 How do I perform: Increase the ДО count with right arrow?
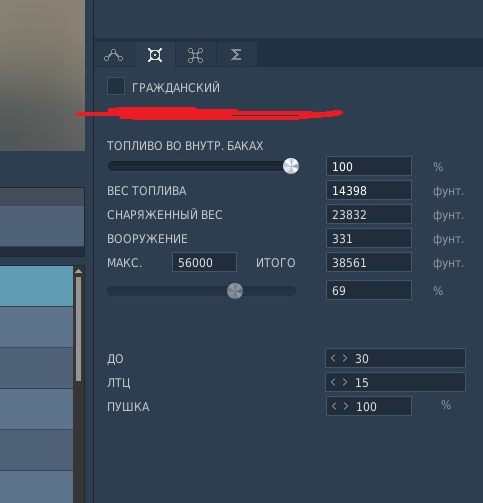click(x=345, y=358)
